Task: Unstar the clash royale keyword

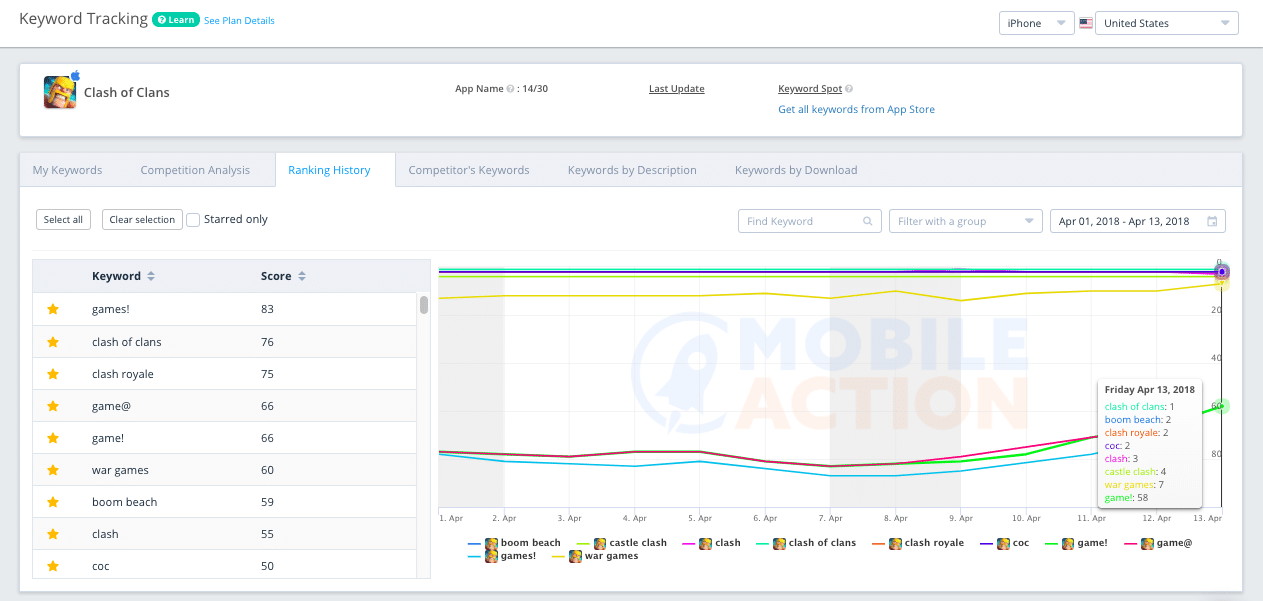Action: click(53, 374)
